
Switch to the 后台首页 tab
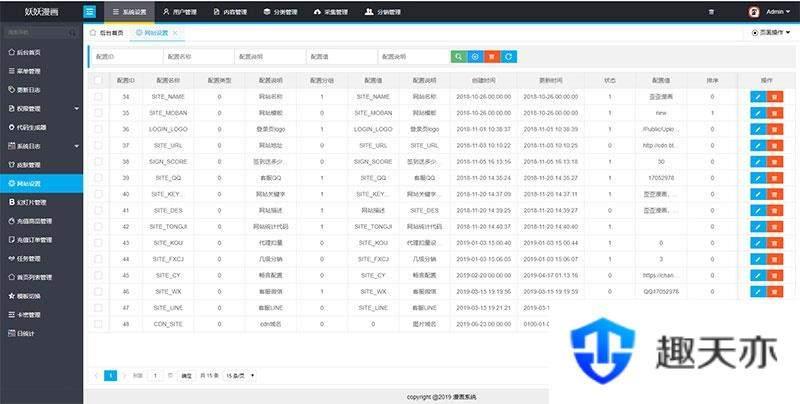pos(107,33)
